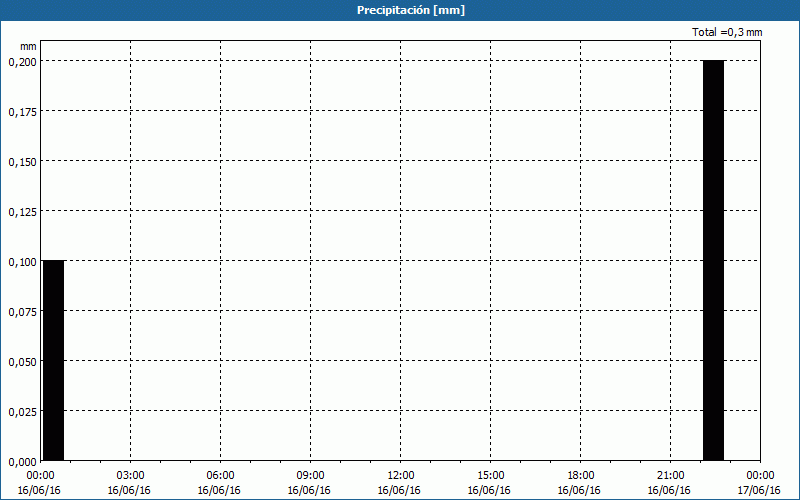Click the 12:00 time axis label
Viewport: 800px width, 500px height.
pyautogui.click(x=401, y=476)
